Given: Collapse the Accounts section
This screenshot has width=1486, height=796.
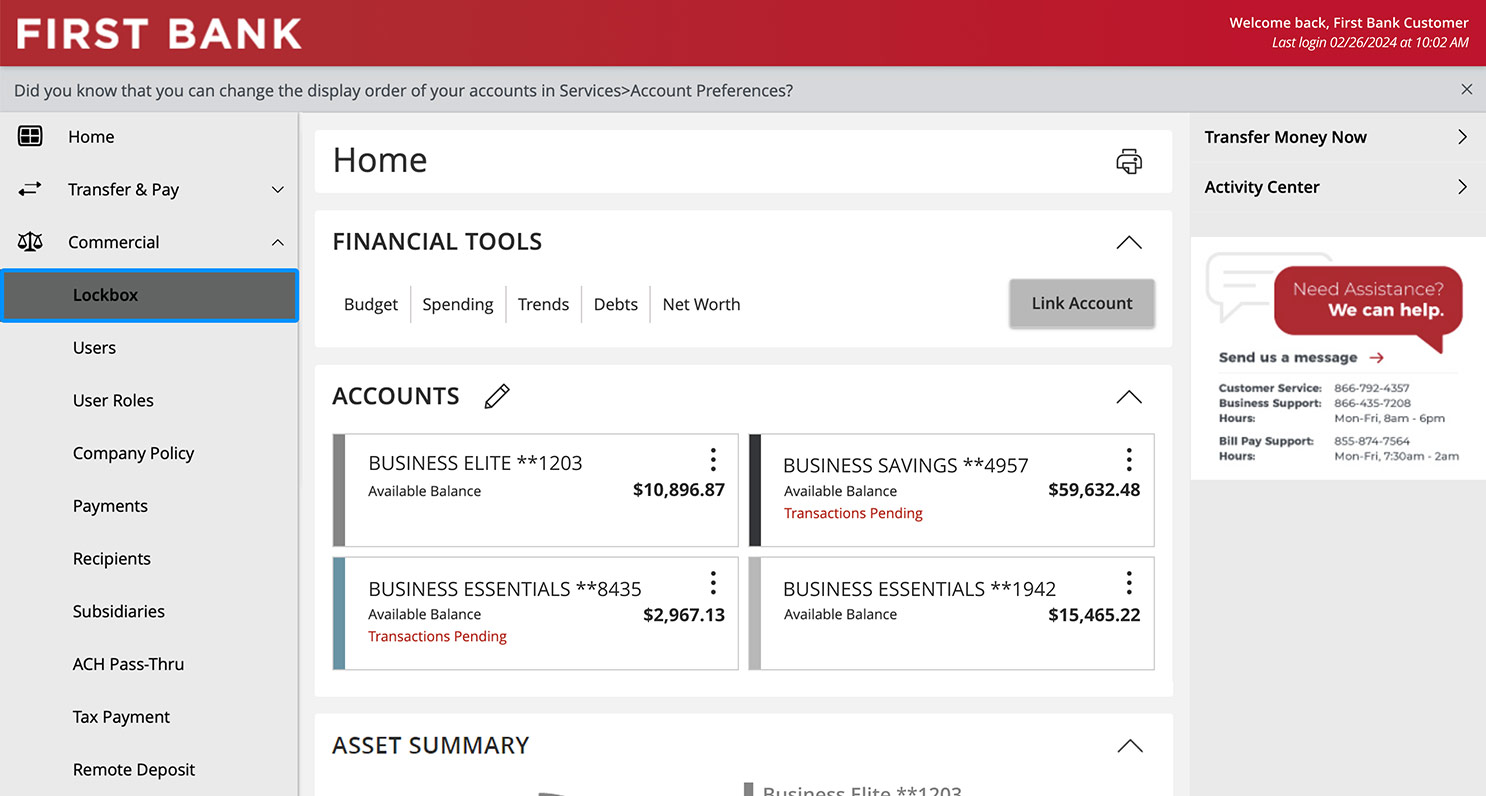Looking at the screenshot, I should click(1128, 396).
